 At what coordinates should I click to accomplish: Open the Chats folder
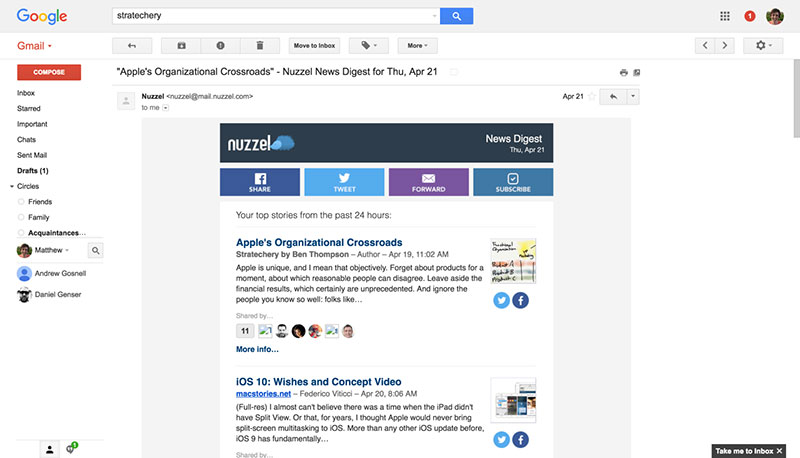(27, 139)
